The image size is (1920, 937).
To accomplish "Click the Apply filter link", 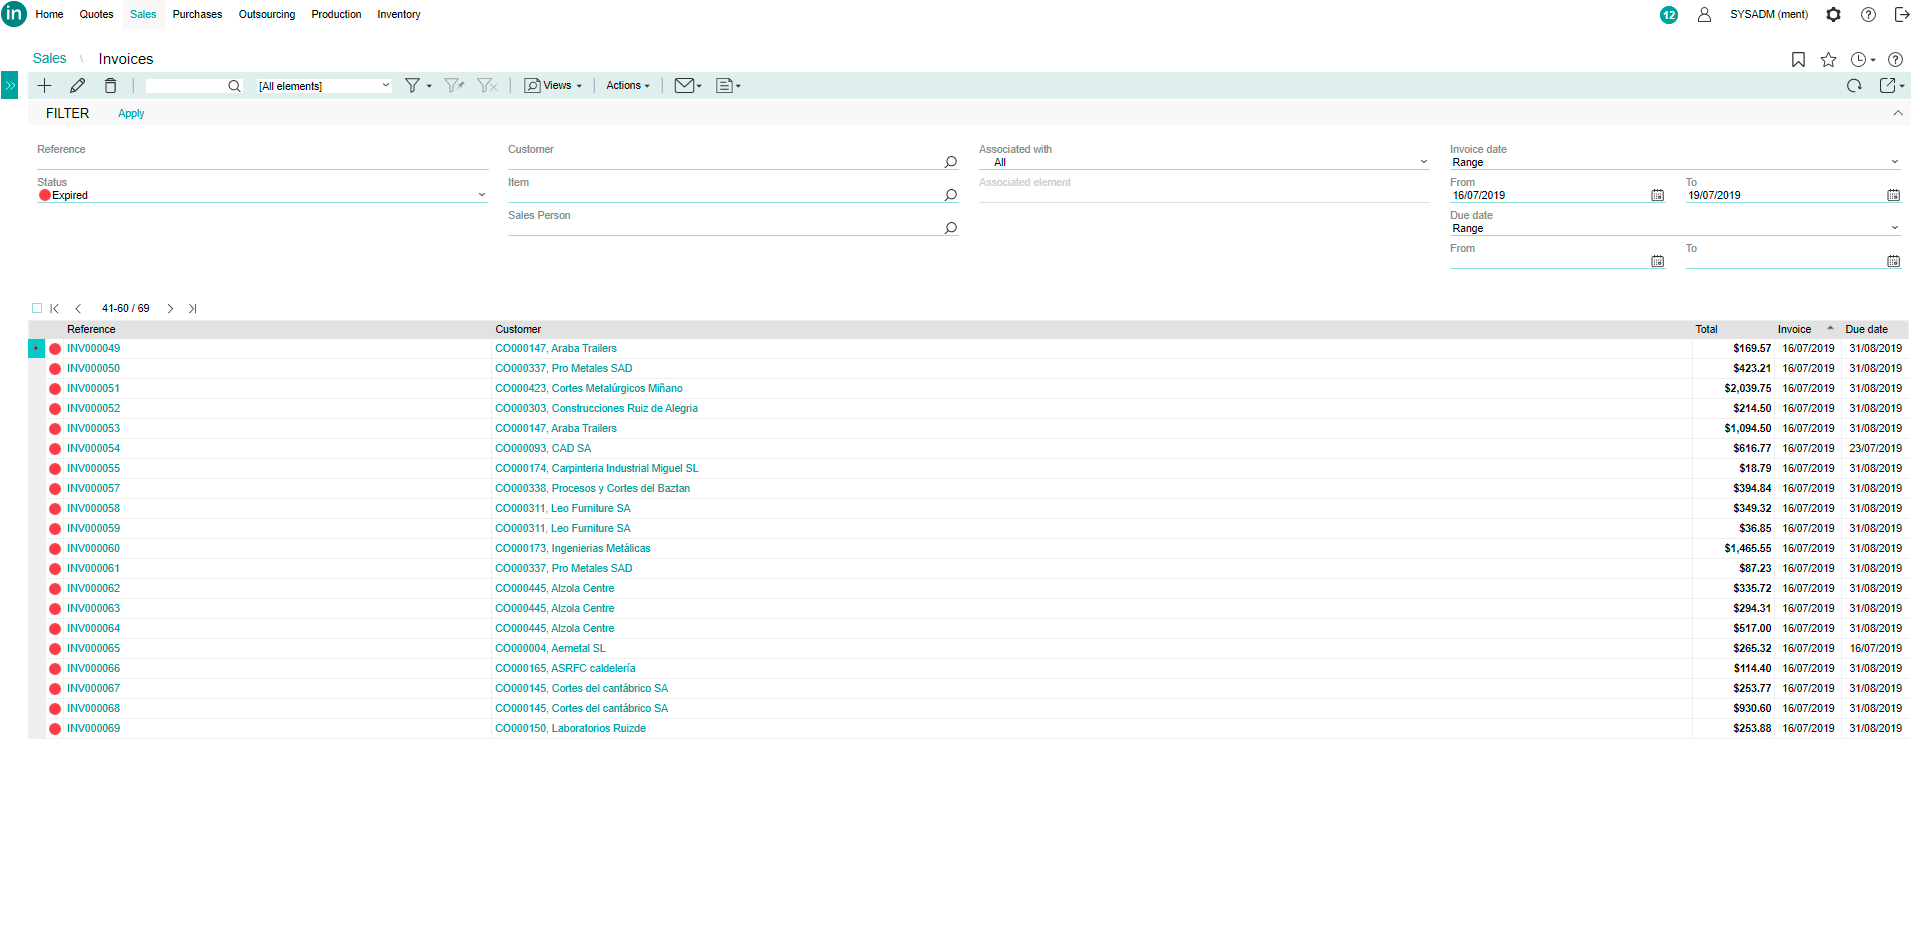I will (x=131, y=114).
